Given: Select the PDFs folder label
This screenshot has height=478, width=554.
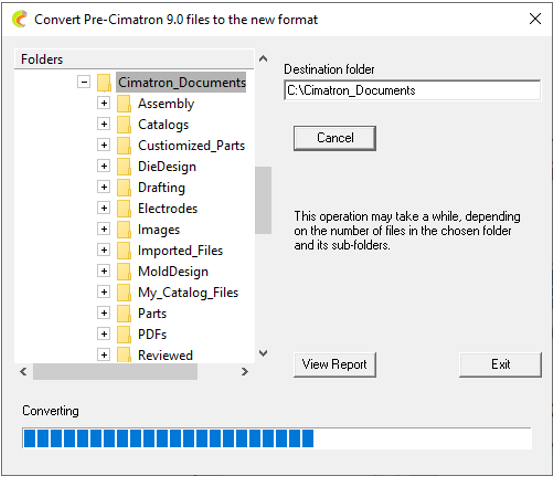Looking at the screenshot, I should coord(152,334).
